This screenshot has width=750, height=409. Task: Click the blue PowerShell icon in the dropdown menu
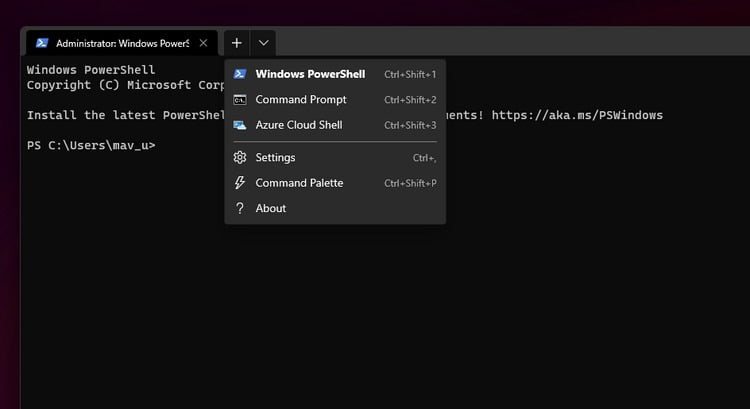(240, 74)
